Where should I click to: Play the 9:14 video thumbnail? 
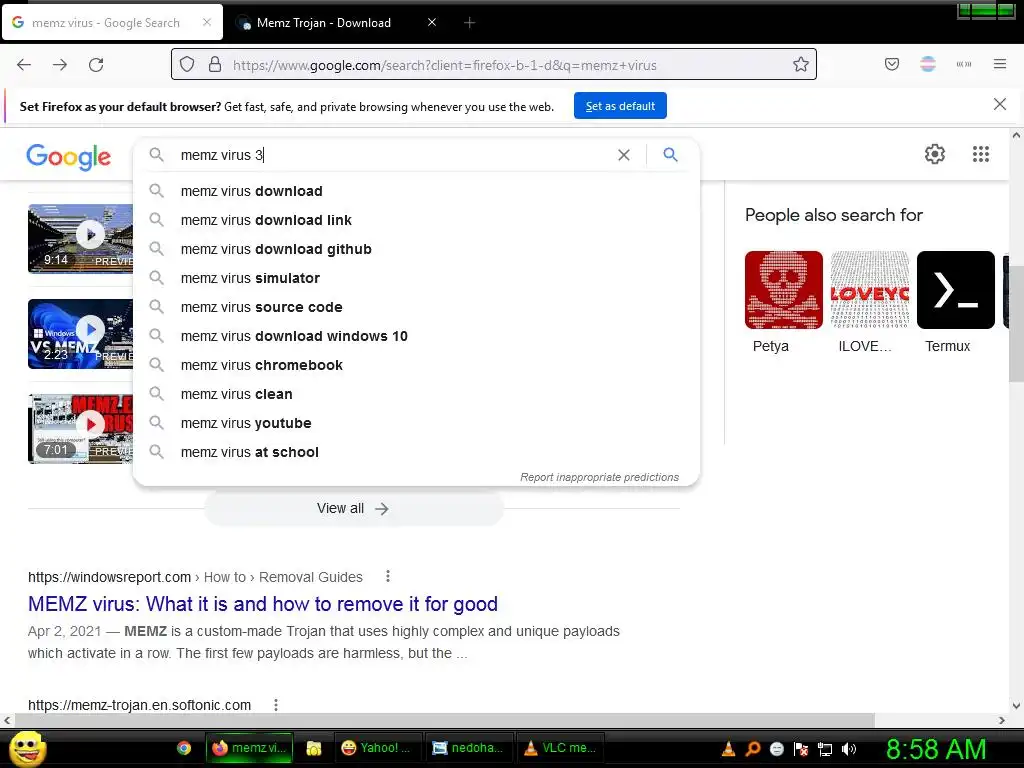80,238
